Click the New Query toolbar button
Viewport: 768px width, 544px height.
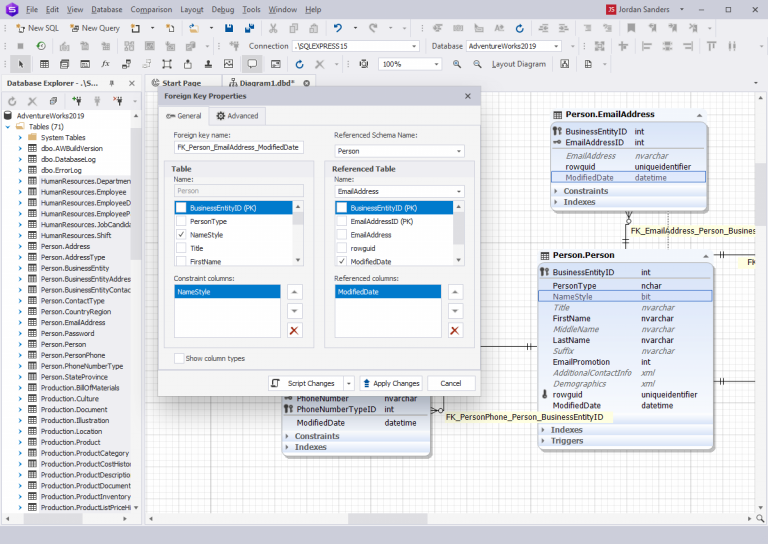(94, 28)
